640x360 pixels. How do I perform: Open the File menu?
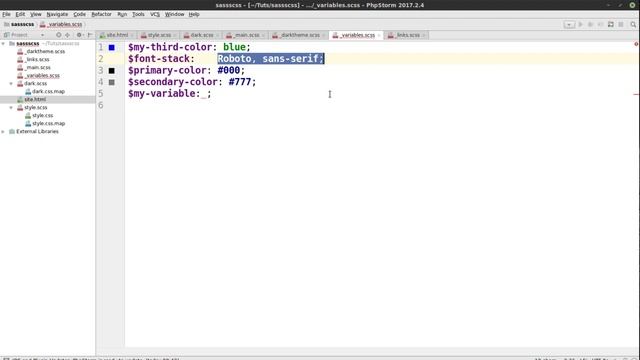click(x=6, y=14)
